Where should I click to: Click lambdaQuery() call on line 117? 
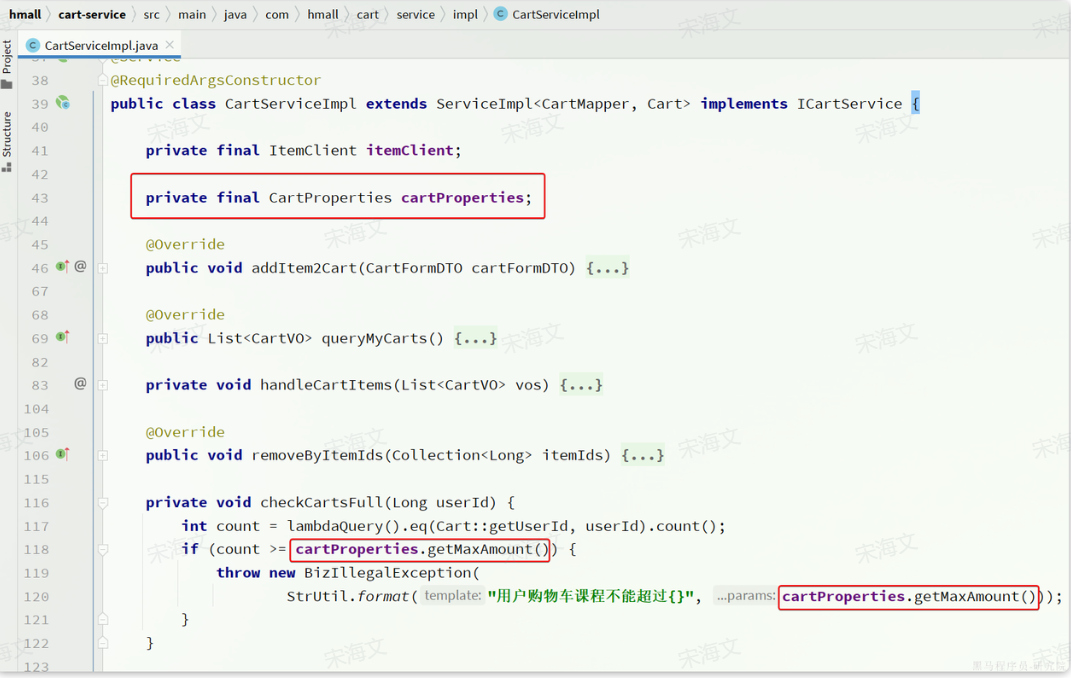tap(344, 526)
